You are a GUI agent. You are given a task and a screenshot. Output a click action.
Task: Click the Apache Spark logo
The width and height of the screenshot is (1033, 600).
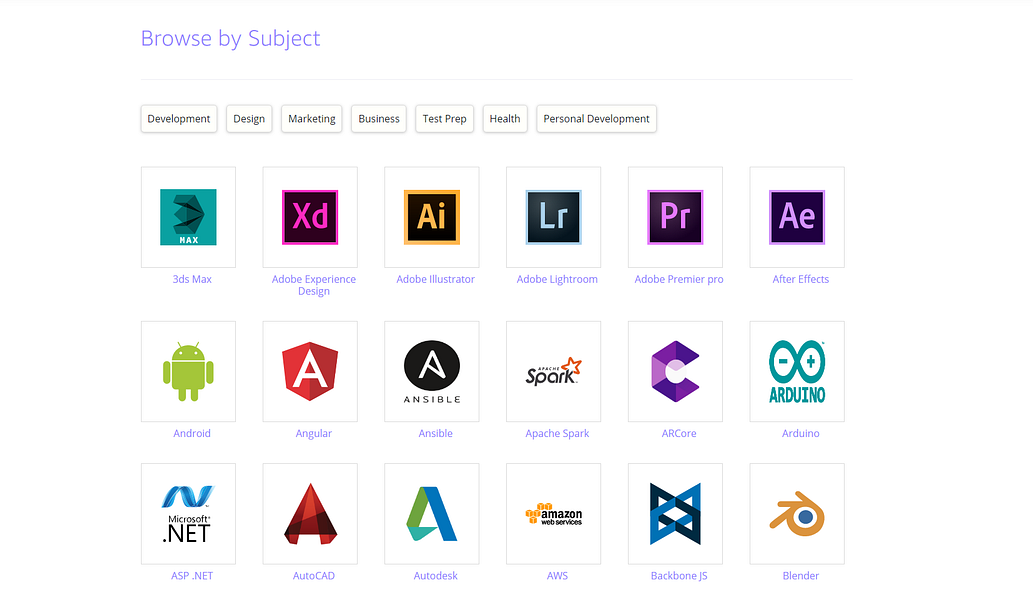click(553, 371)
